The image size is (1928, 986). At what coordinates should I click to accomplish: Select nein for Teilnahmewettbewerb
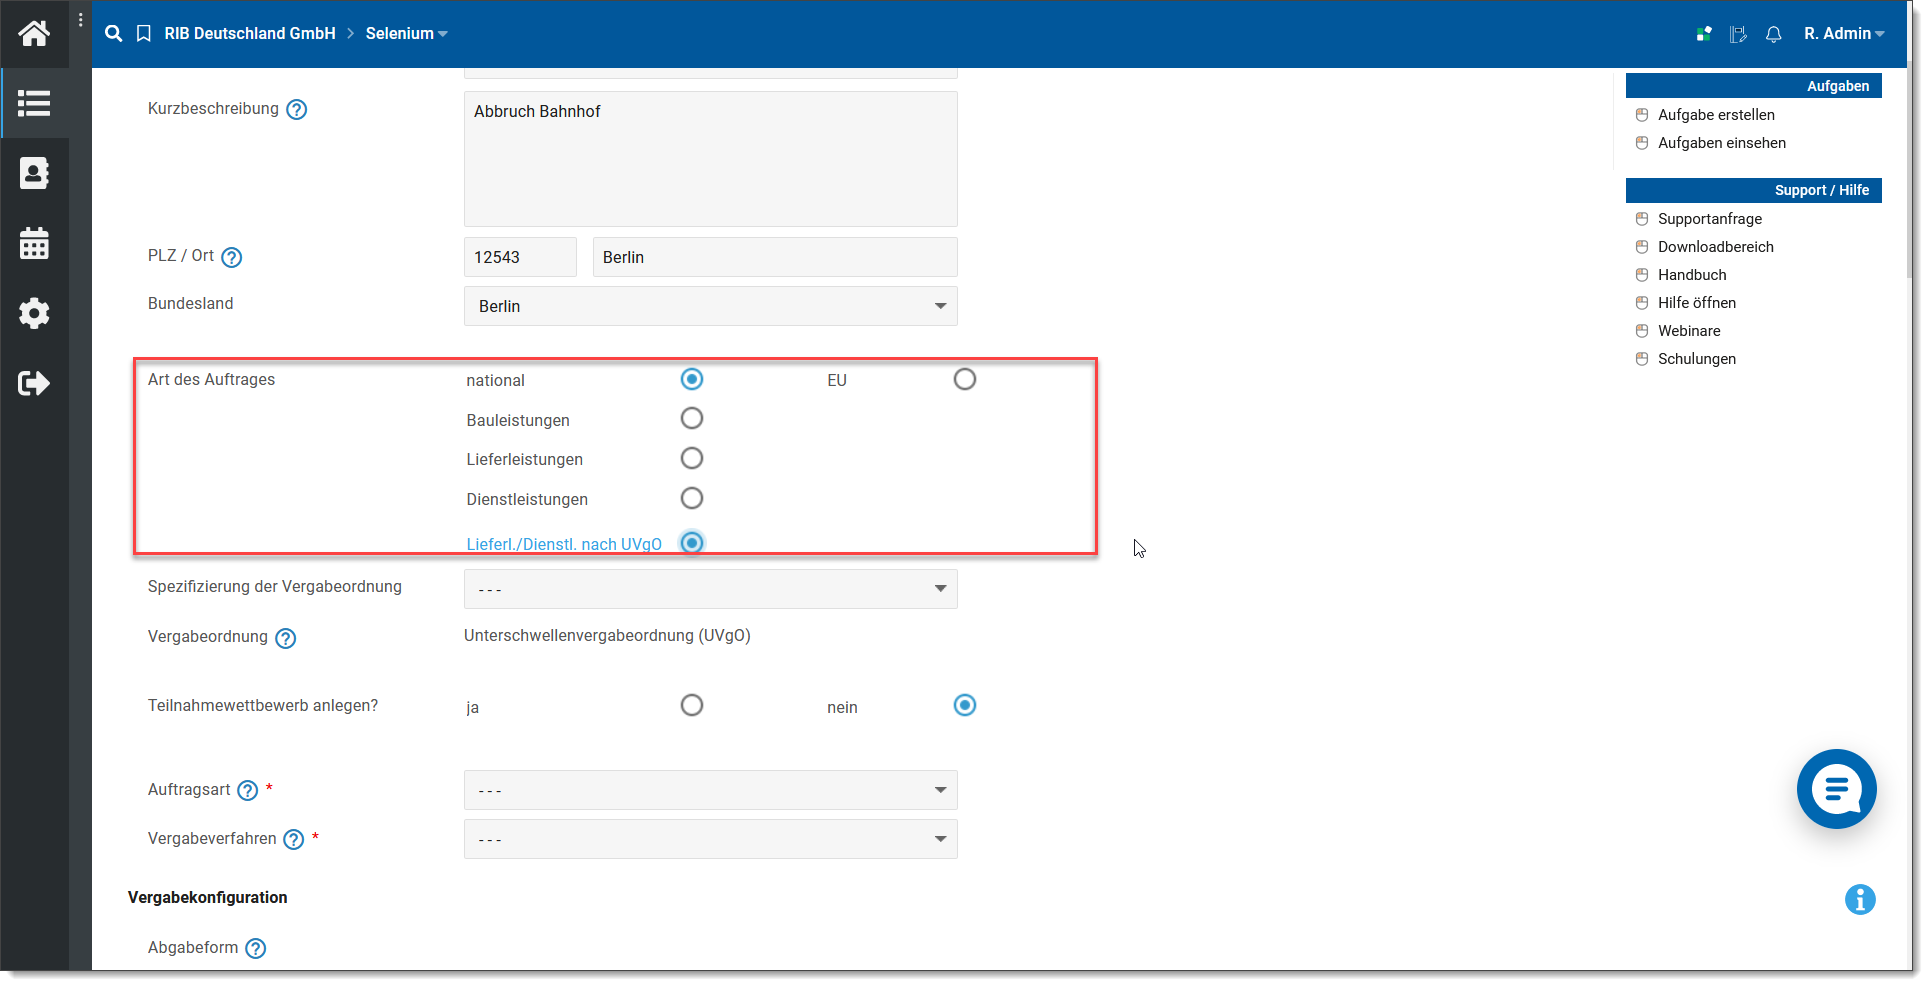[x=965, y=705]
